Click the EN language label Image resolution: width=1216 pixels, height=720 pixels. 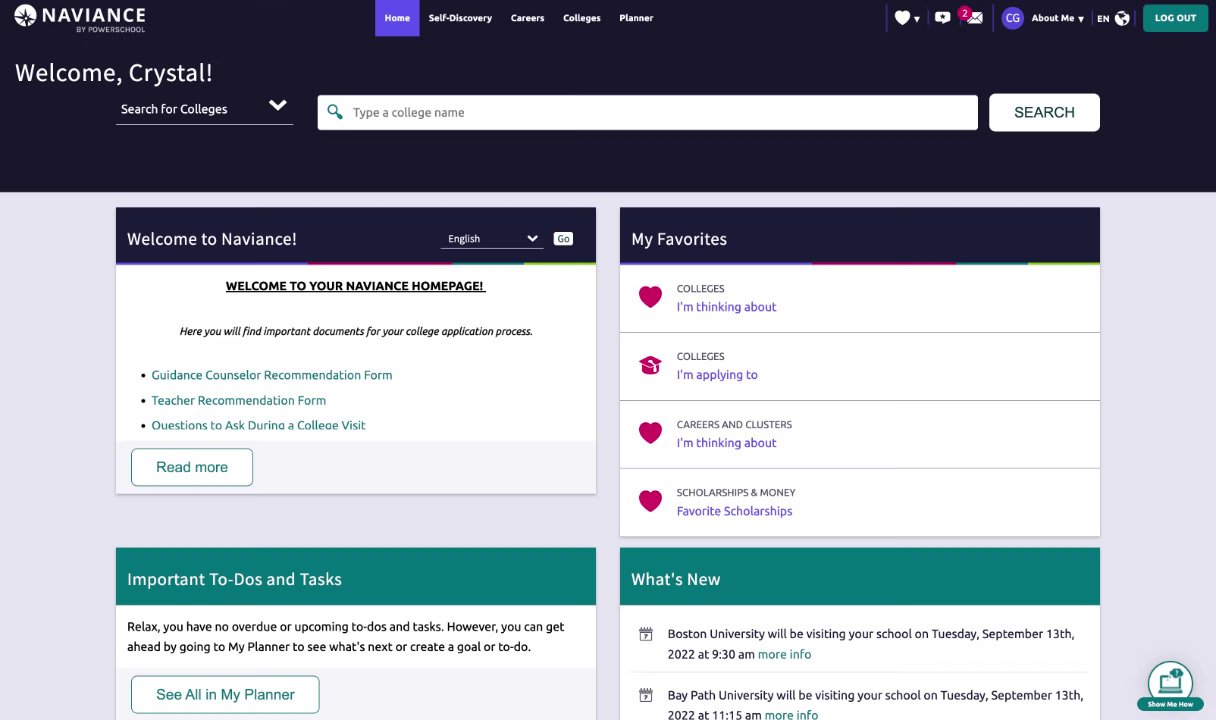pos(1103,19)
